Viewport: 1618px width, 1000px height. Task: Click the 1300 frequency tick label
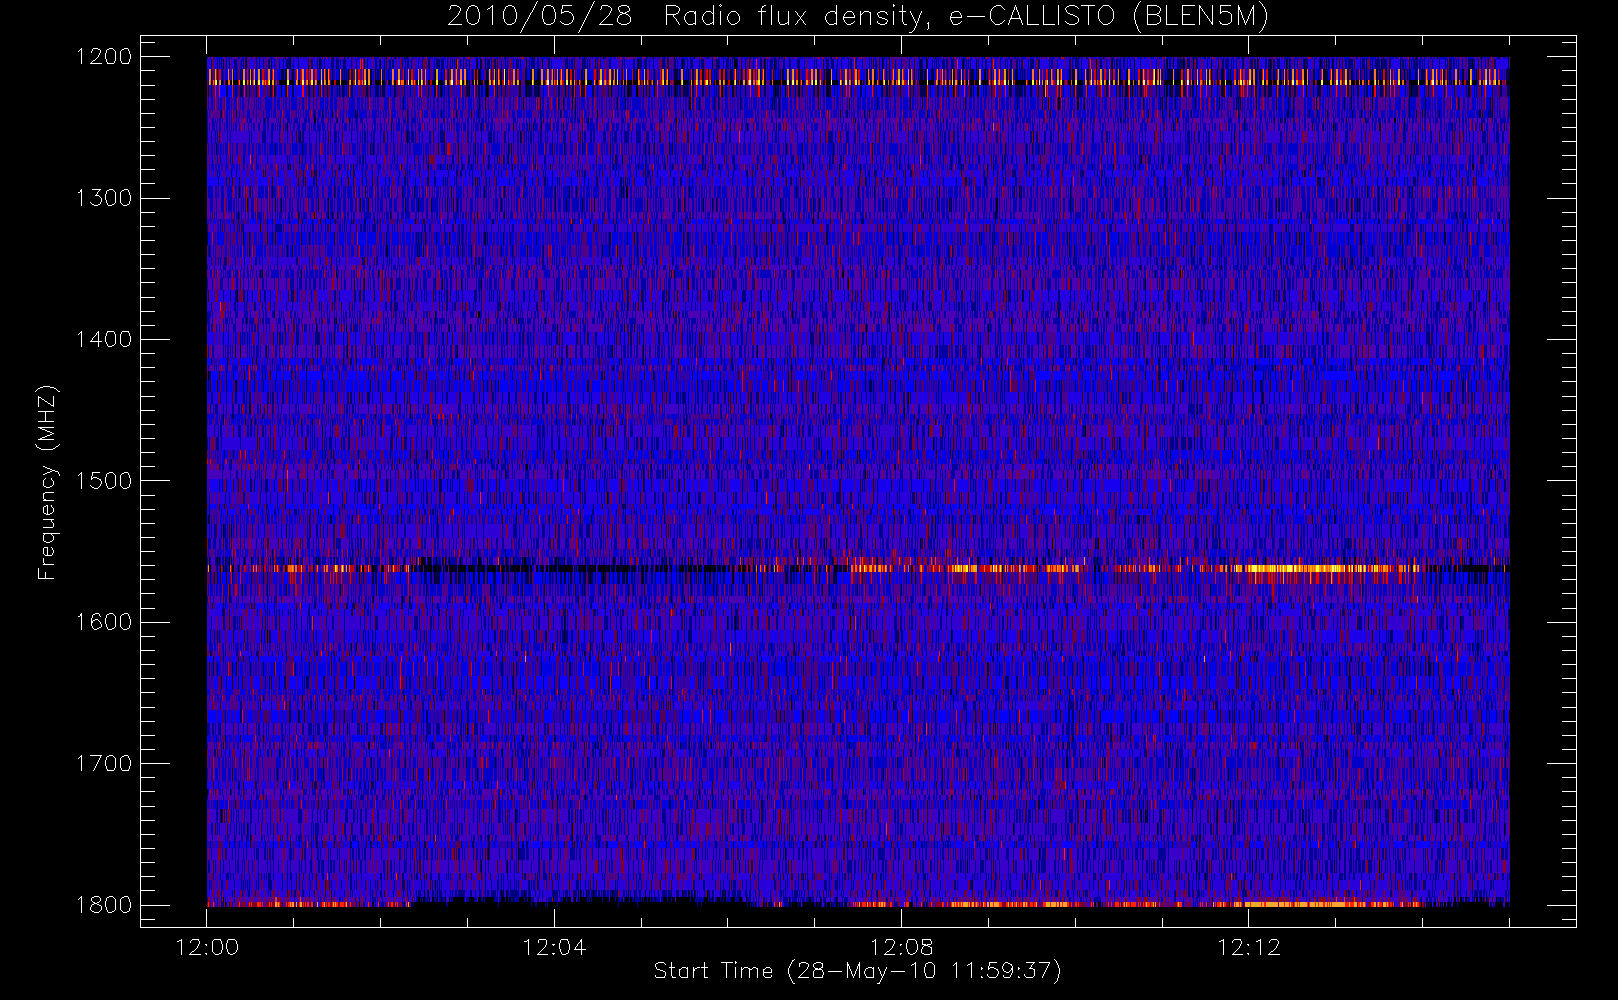point(104,198)
